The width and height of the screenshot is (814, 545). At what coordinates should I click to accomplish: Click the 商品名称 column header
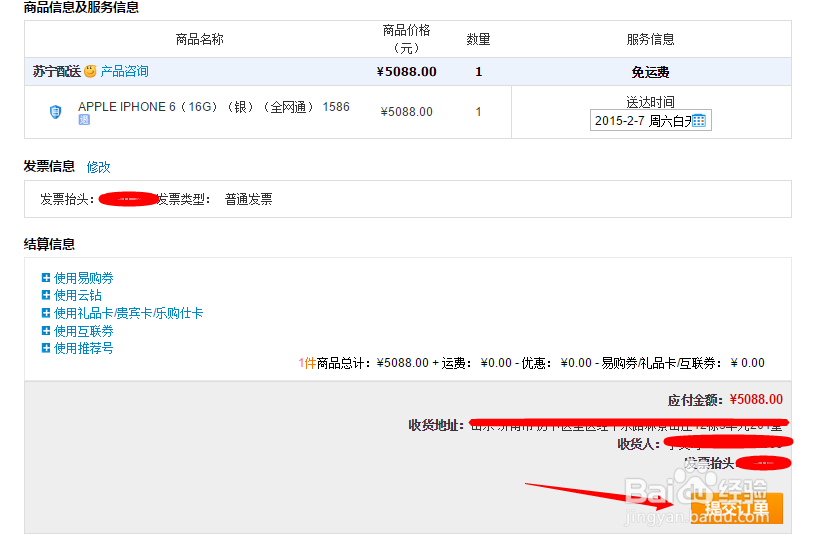pyautogui.click(x=199, y=39)
